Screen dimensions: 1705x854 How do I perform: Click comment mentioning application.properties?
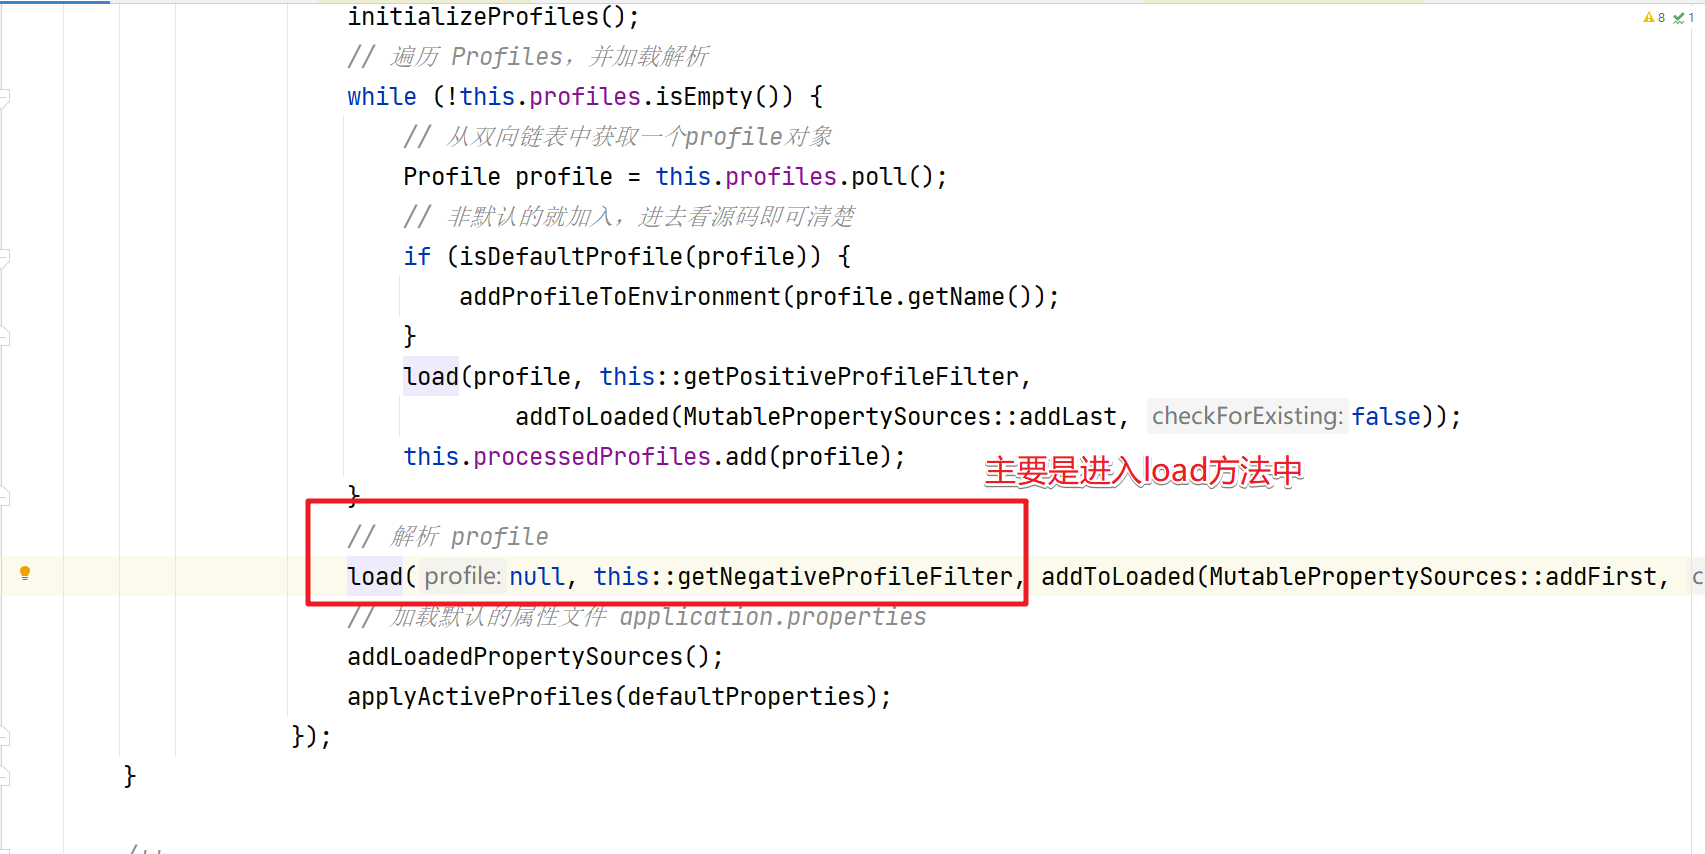(637, 617)
